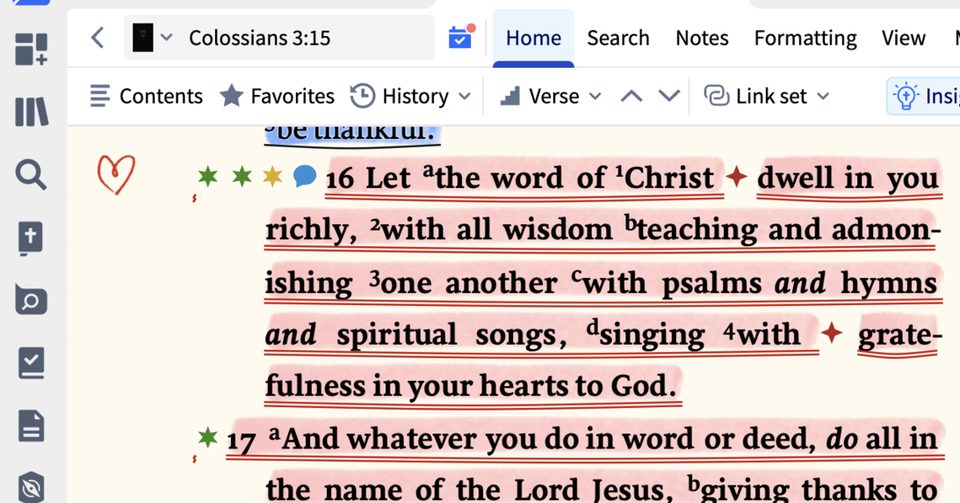Open the calendar reading plan icon

pyautogui.click(x=461, y=37)
